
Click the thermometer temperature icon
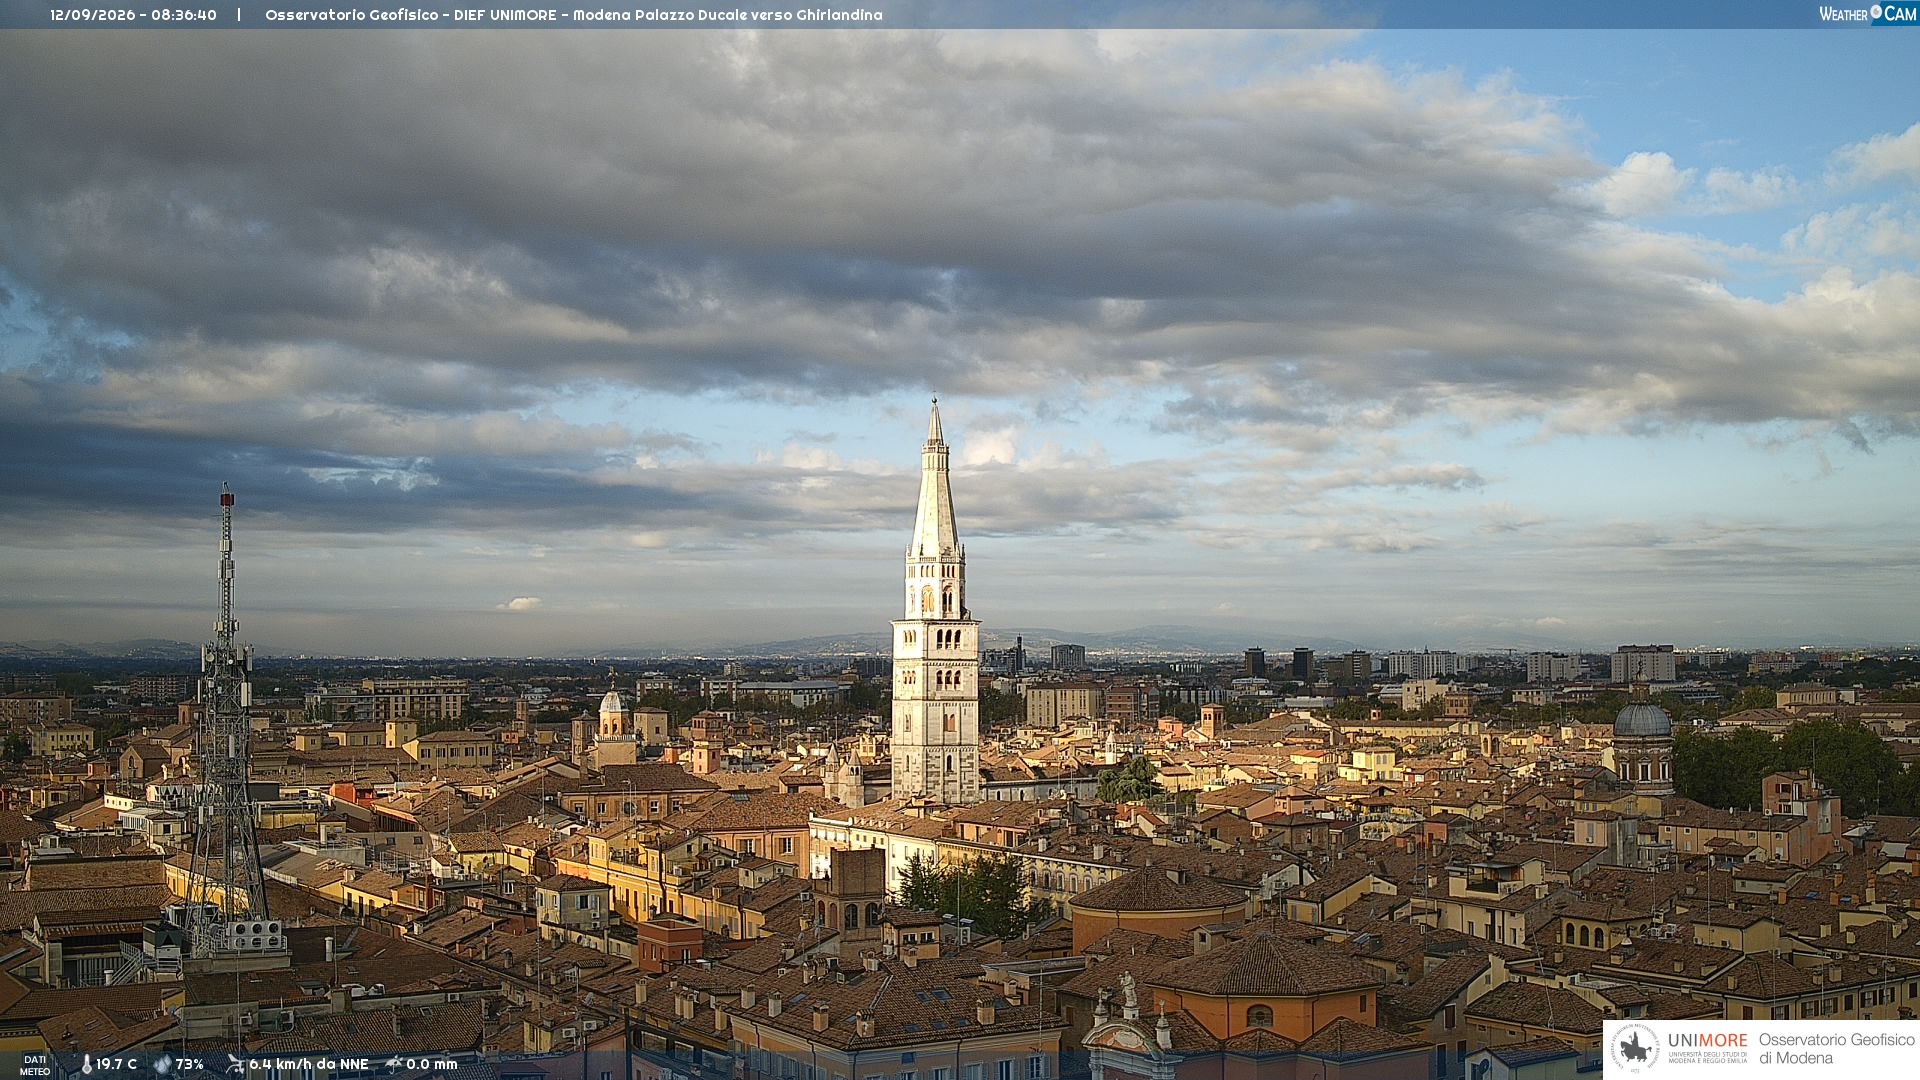[x=87, y=1065]
